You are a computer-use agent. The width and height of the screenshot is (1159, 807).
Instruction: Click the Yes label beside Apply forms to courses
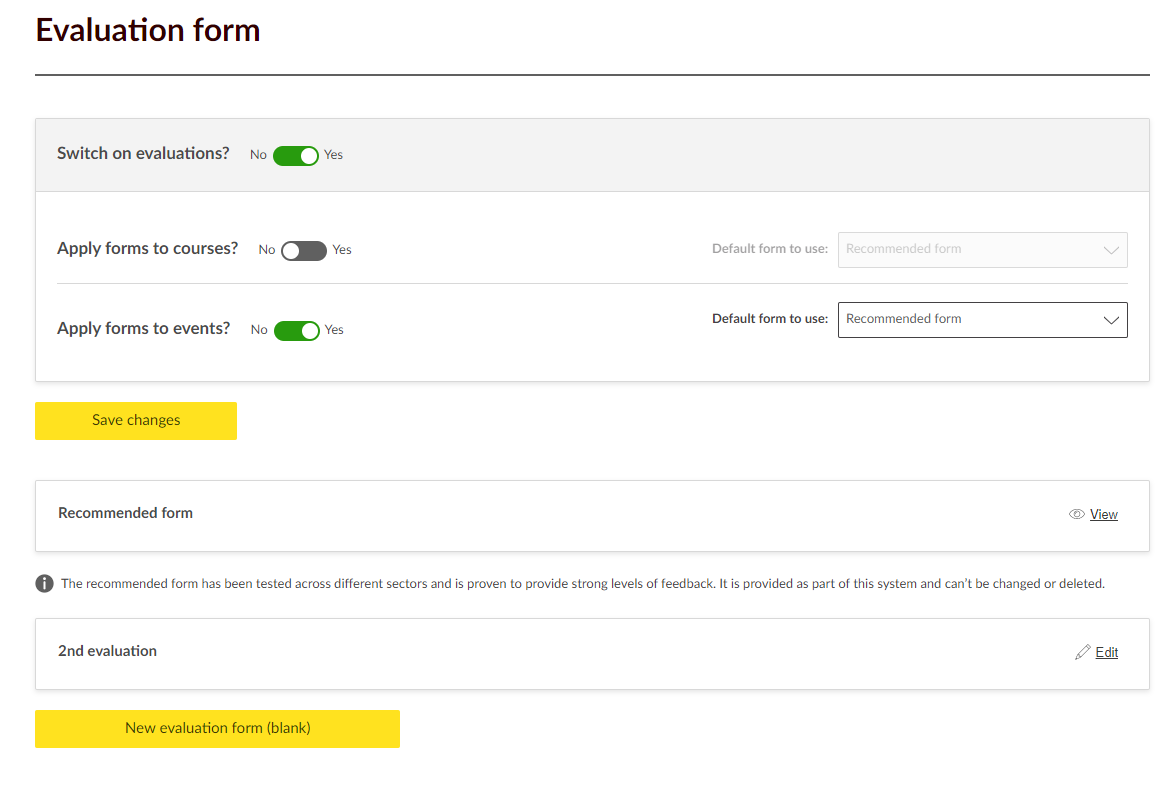(x=342, y=250)
